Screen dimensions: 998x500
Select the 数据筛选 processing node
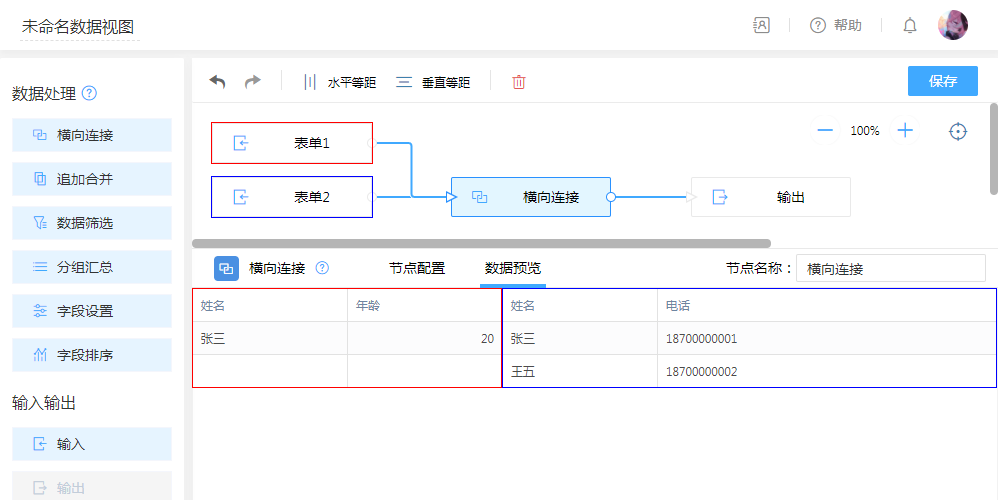92,223
